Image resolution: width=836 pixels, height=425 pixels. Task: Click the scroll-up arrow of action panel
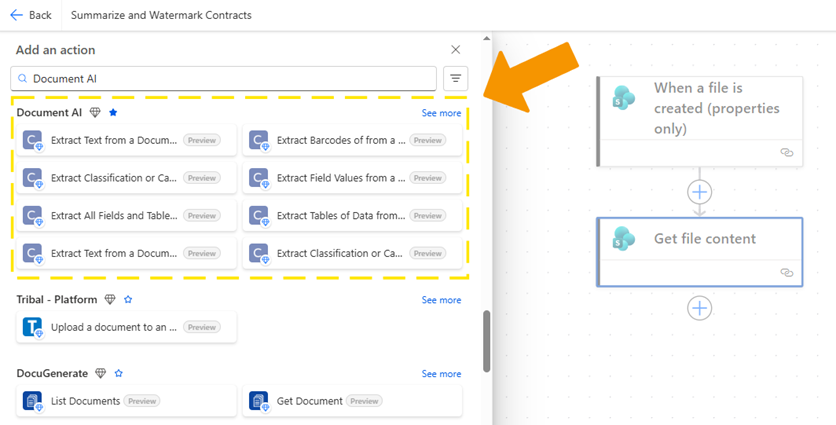(x=486, y=38)
